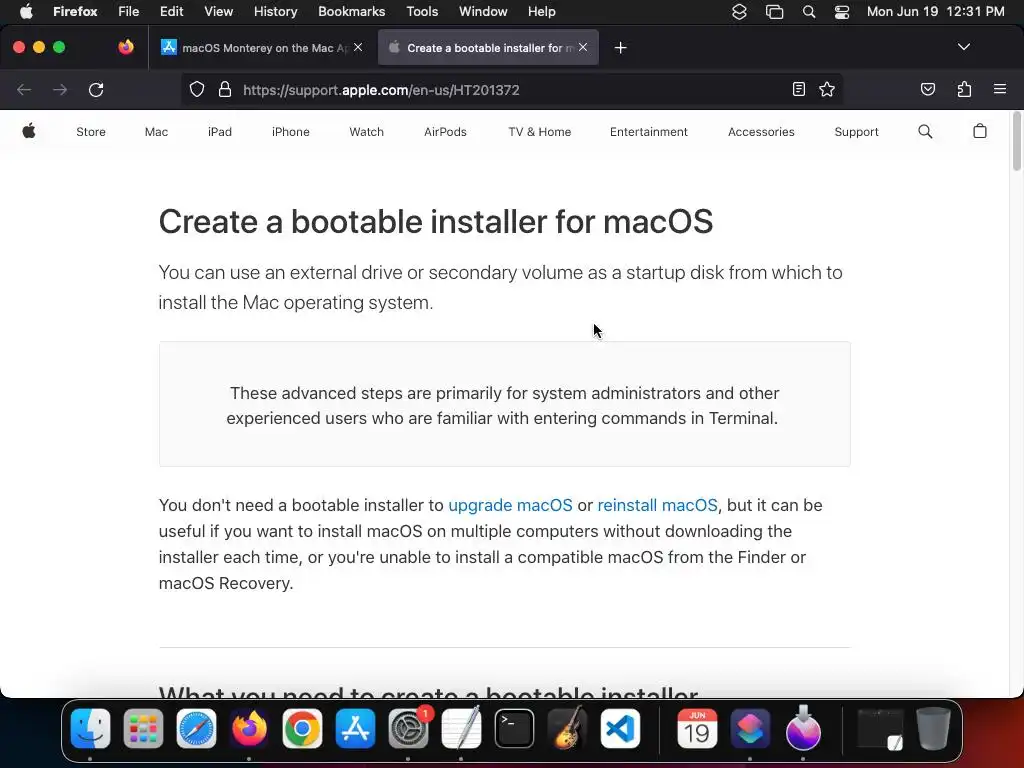Viewport: 1024px width, 768px height.
Task: Click the stacked layers menu bar icon
Action: 739,12
